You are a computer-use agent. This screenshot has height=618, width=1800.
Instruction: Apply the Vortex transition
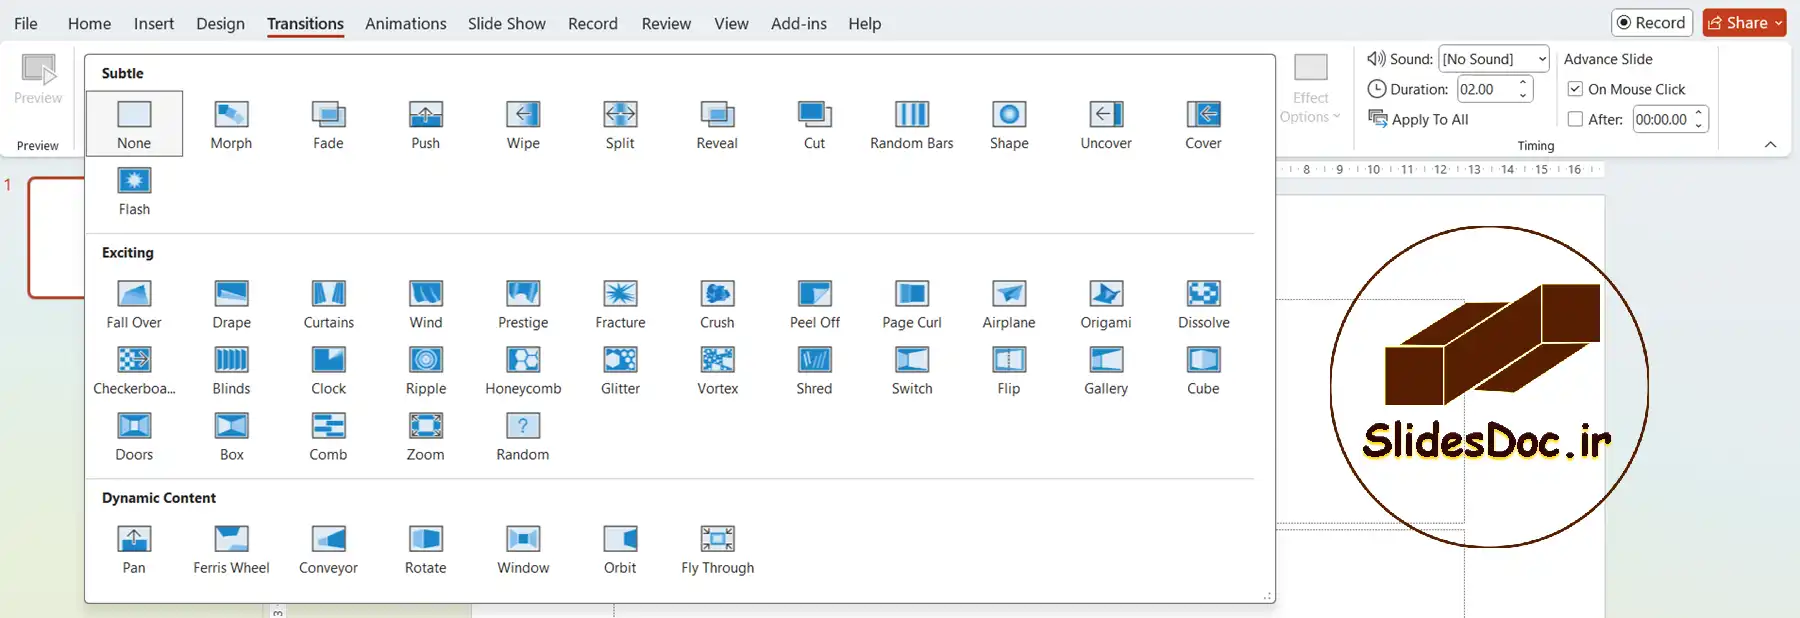click(717, 370)
